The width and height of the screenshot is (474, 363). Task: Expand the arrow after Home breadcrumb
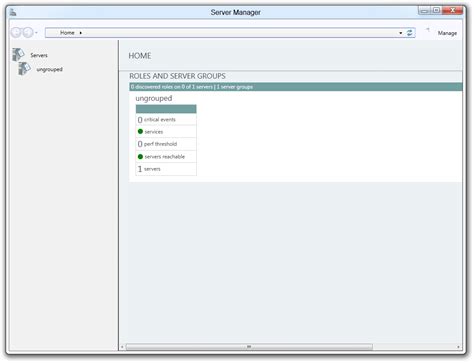tap(81, 33)
